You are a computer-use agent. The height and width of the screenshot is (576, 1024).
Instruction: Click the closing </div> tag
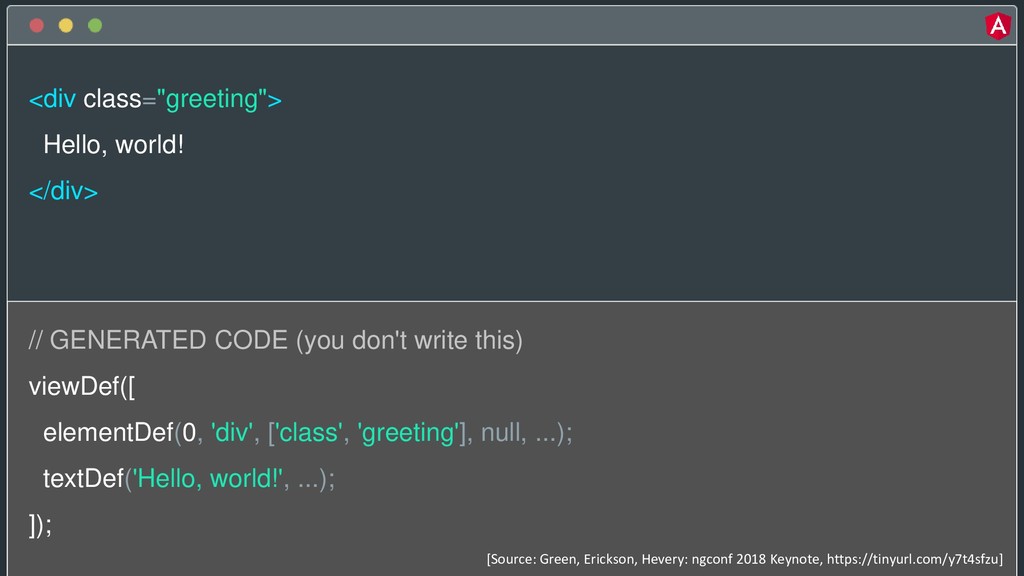click(x=63, y=191)
